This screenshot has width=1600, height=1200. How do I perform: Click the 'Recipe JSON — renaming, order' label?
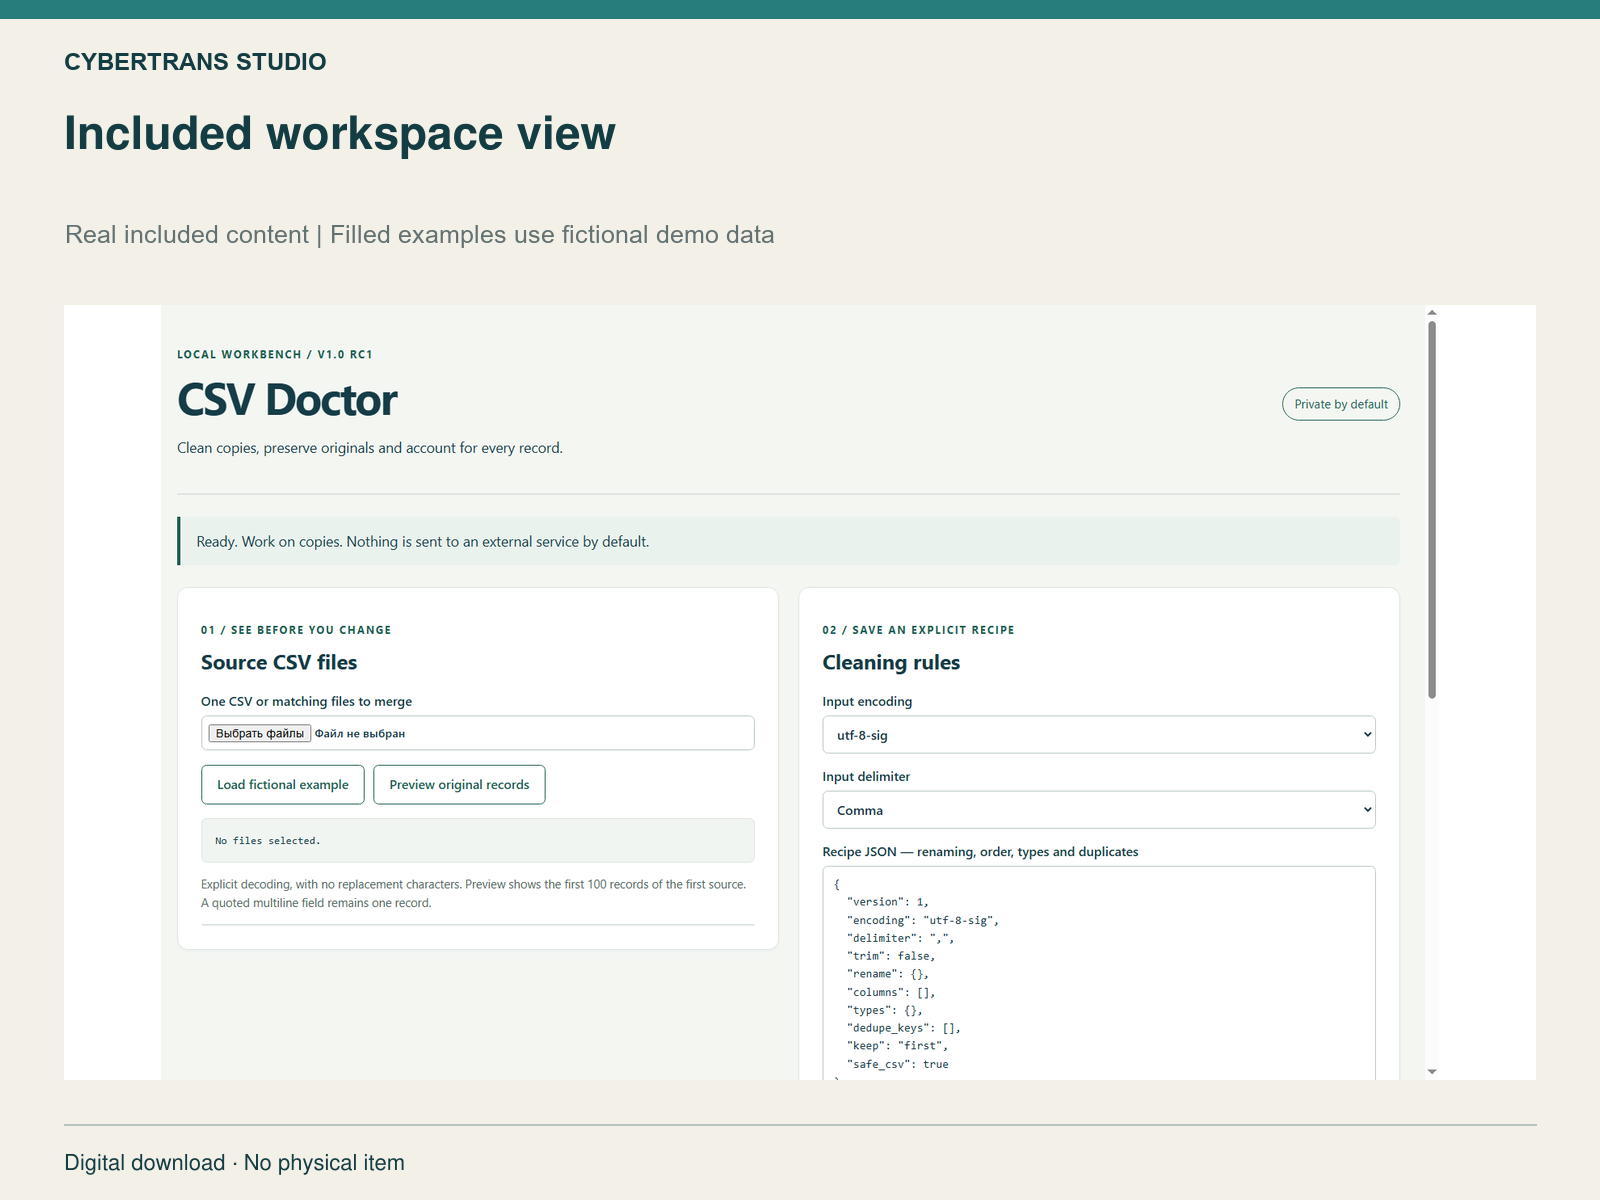pyautogui.click(x=980, y=852)
